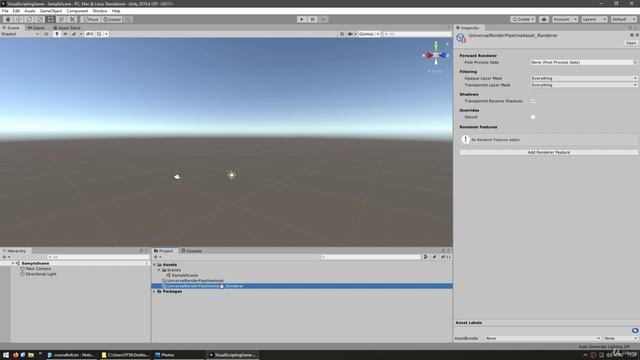The width and height of the screenshot is (640, 360).
Task: Click the Add Renderer Feature button
Action: click(549, 152)
